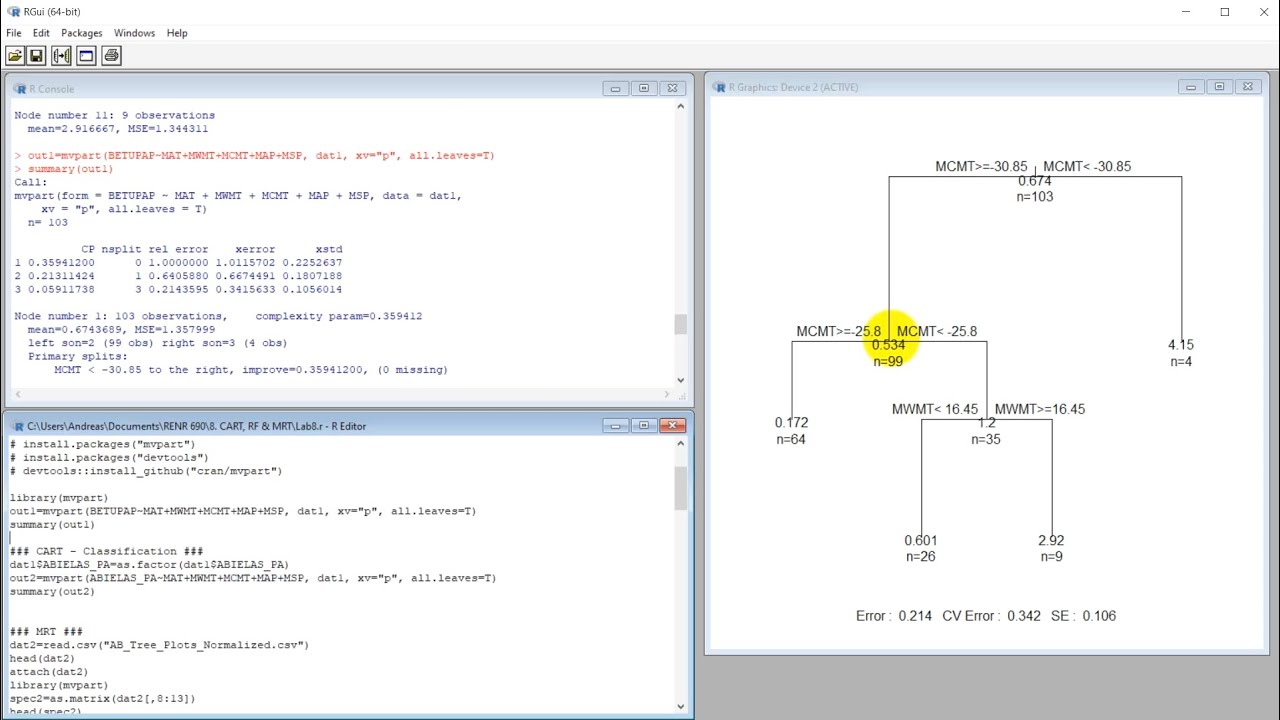Click 'MWMT< 16.45' split label in plot
1280x720 pixels.
[935, 409]
